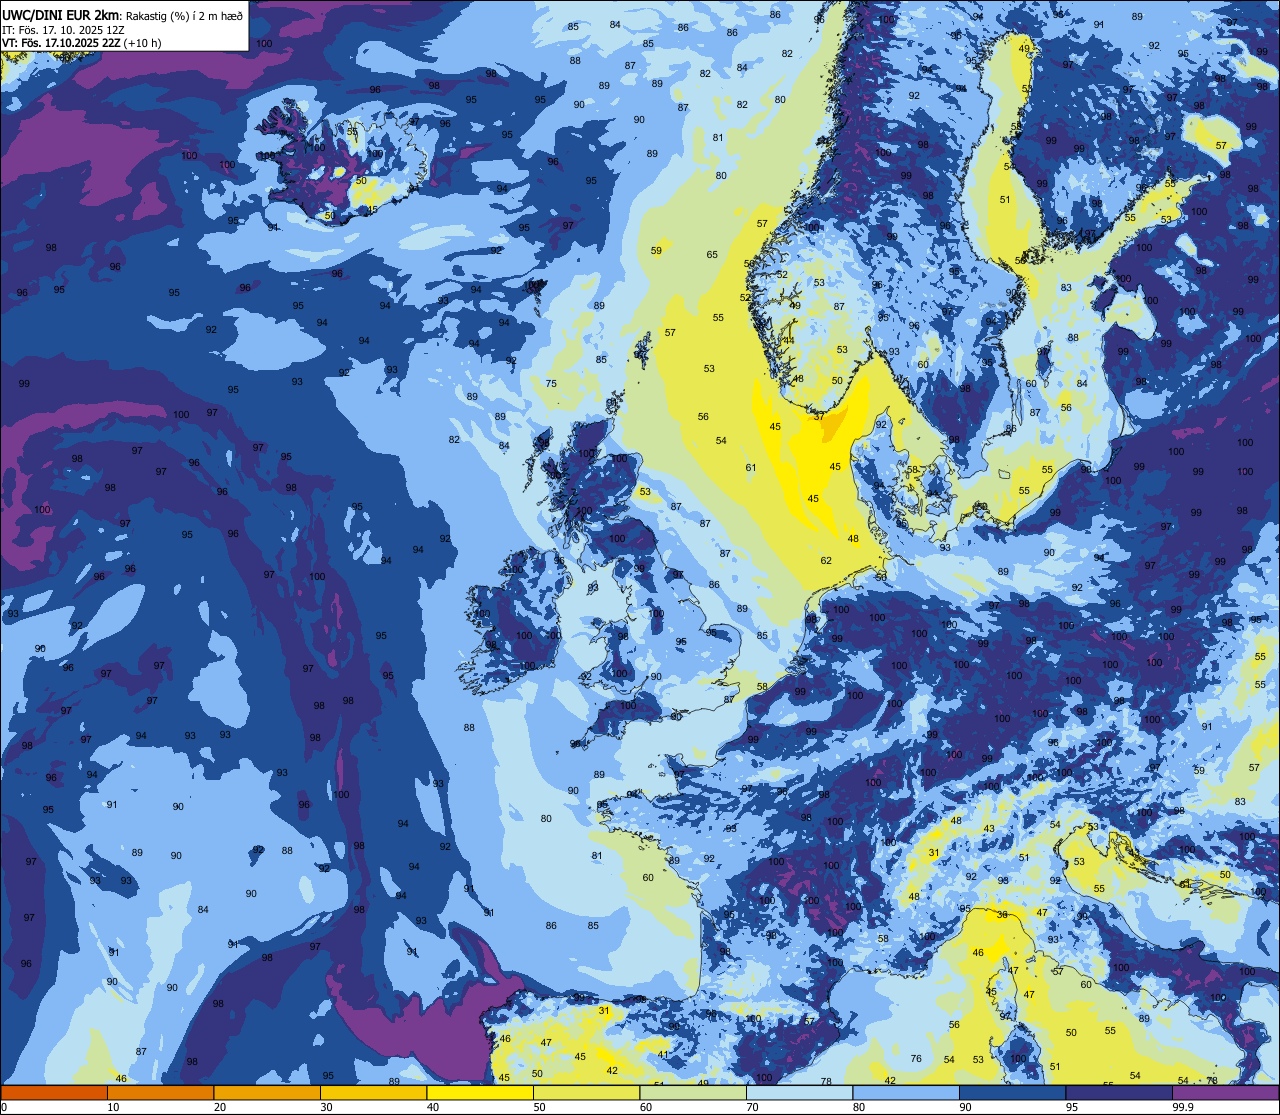Click the bright yellow 40–50 legend swatch

click(x=480, y=1093)
